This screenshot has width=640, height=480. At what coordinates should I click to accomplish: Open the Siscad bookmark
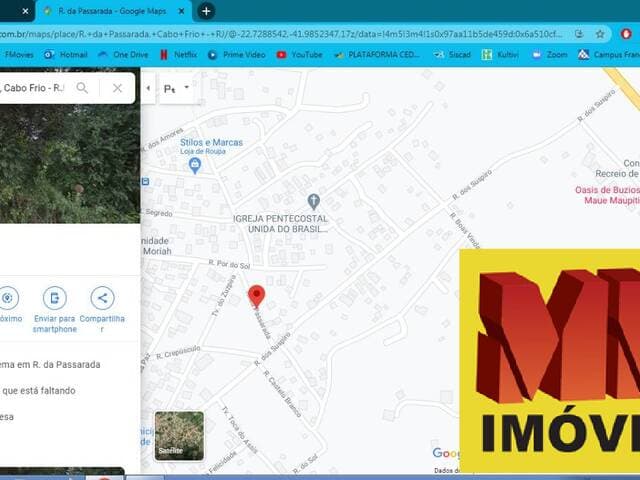pos(452,55)
